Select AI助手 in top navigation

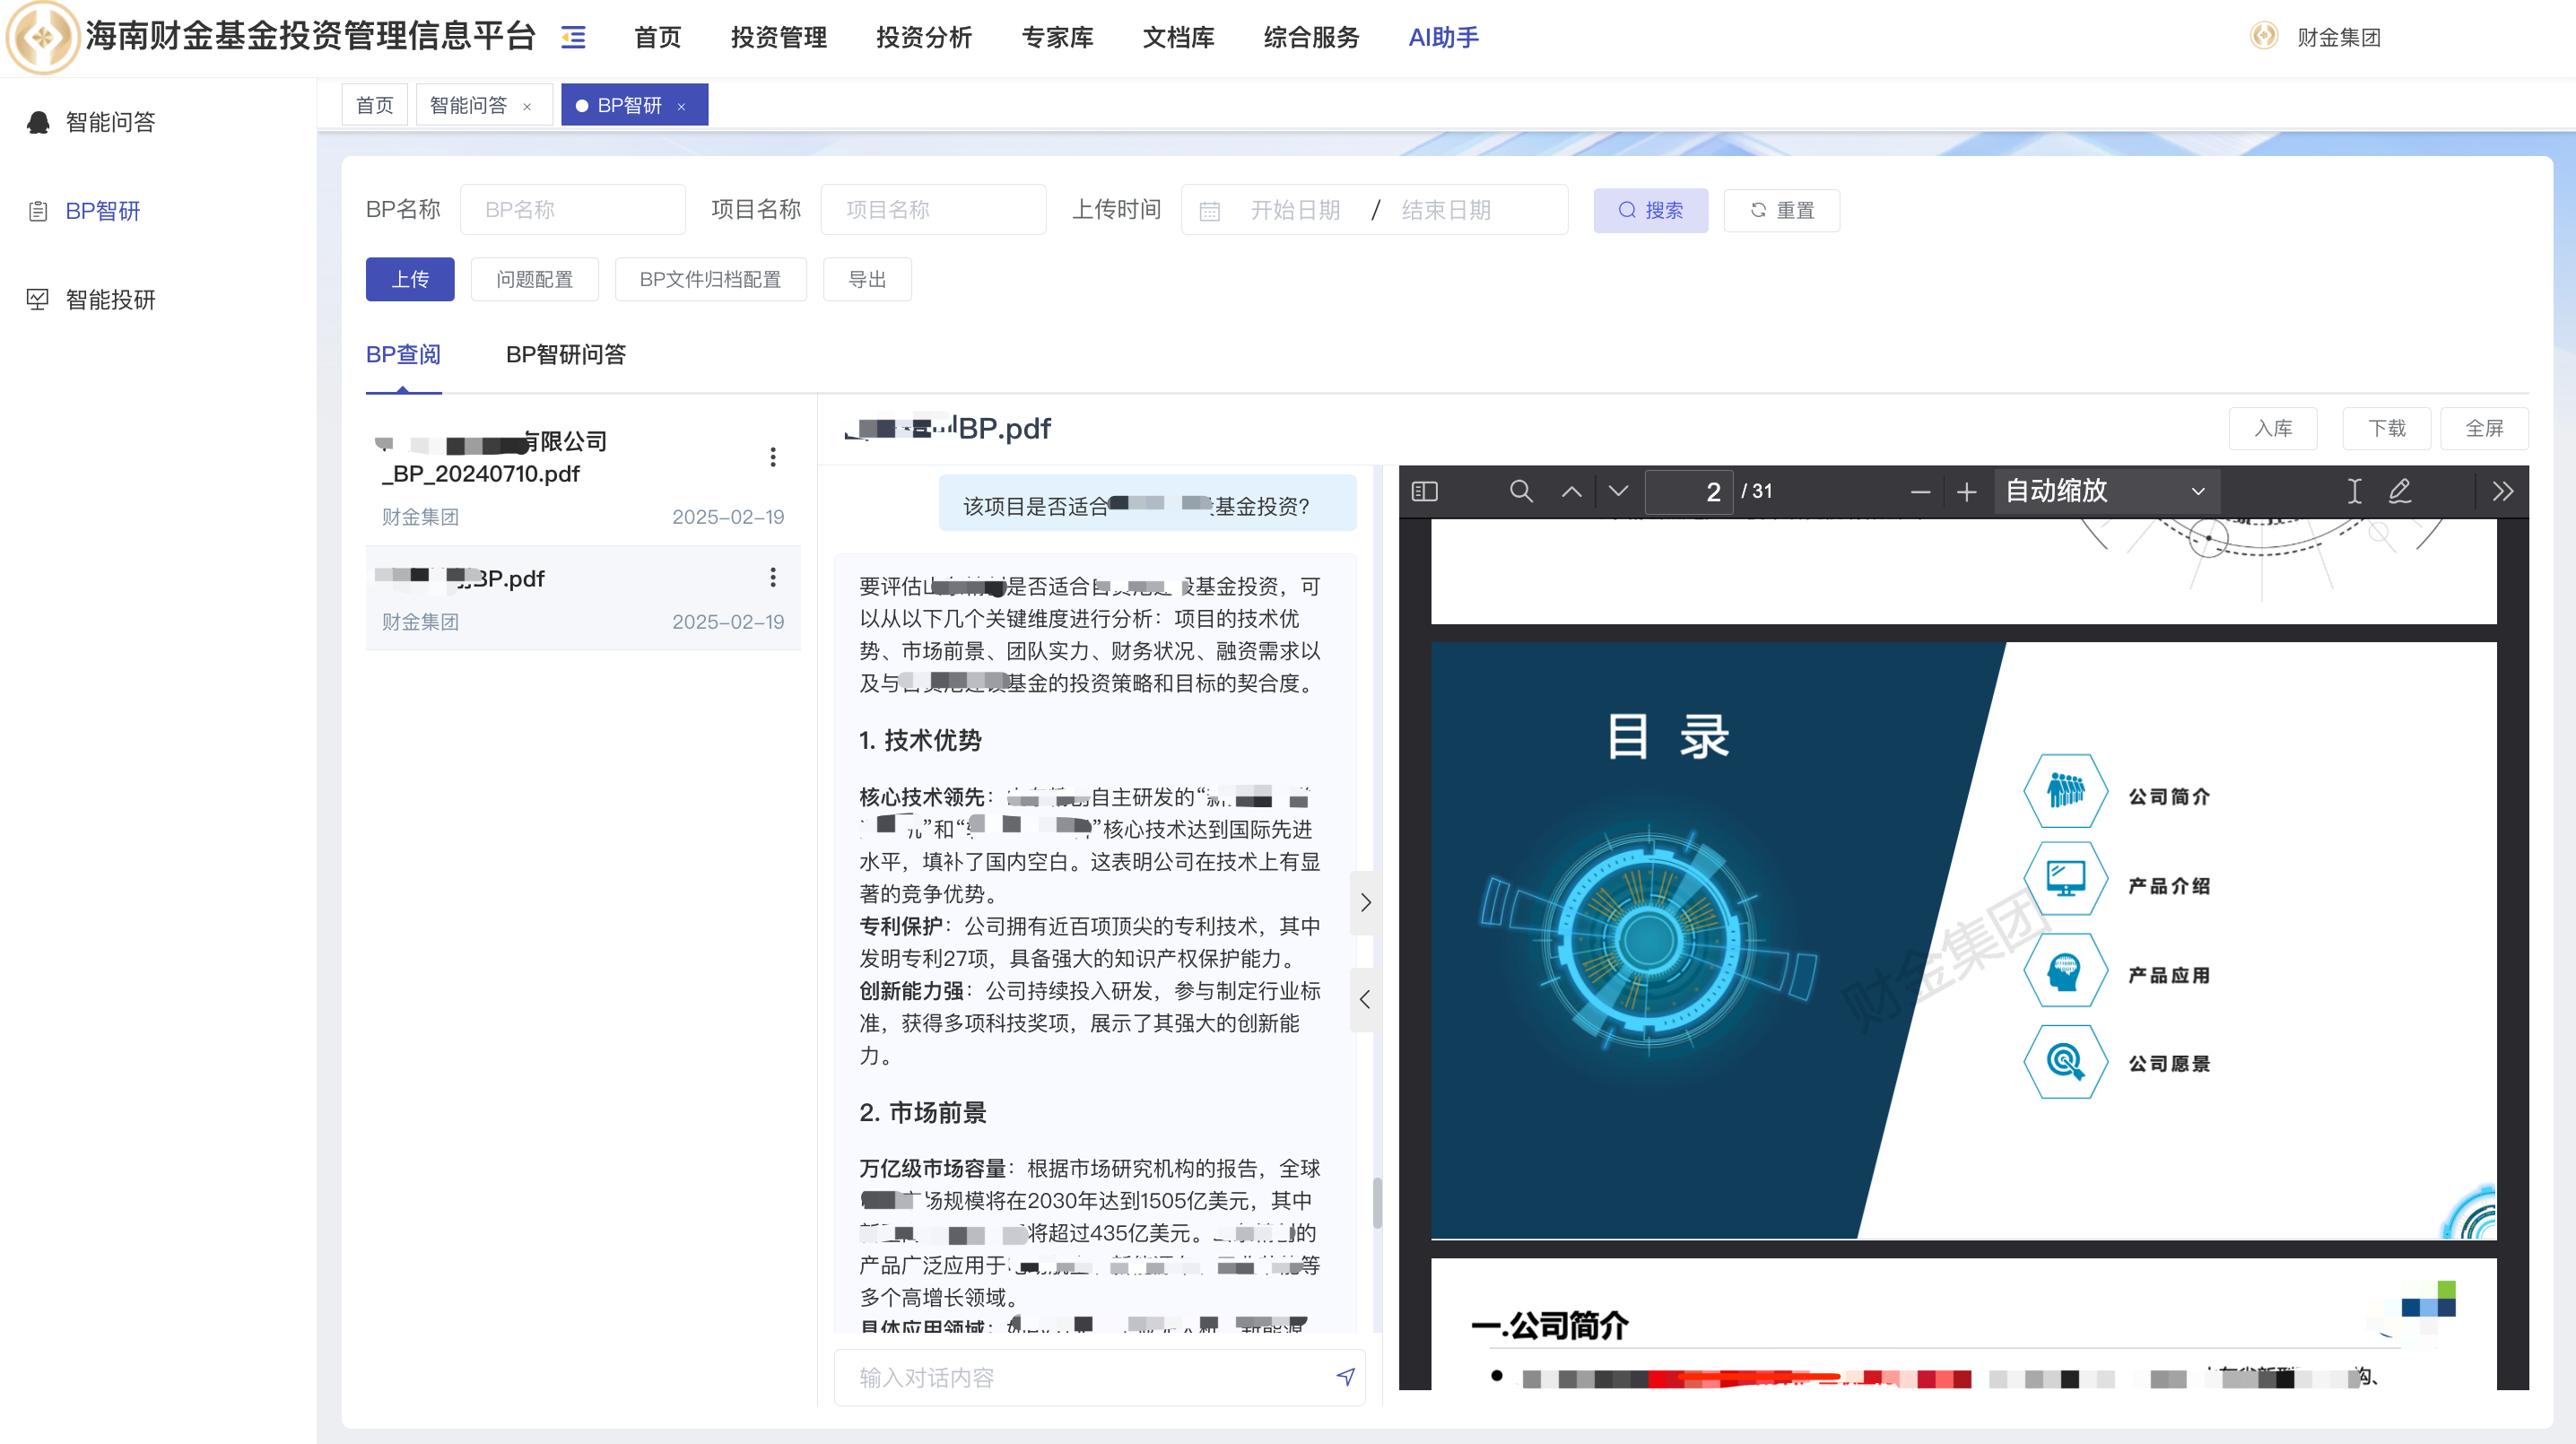click(x=1443, y=38)
